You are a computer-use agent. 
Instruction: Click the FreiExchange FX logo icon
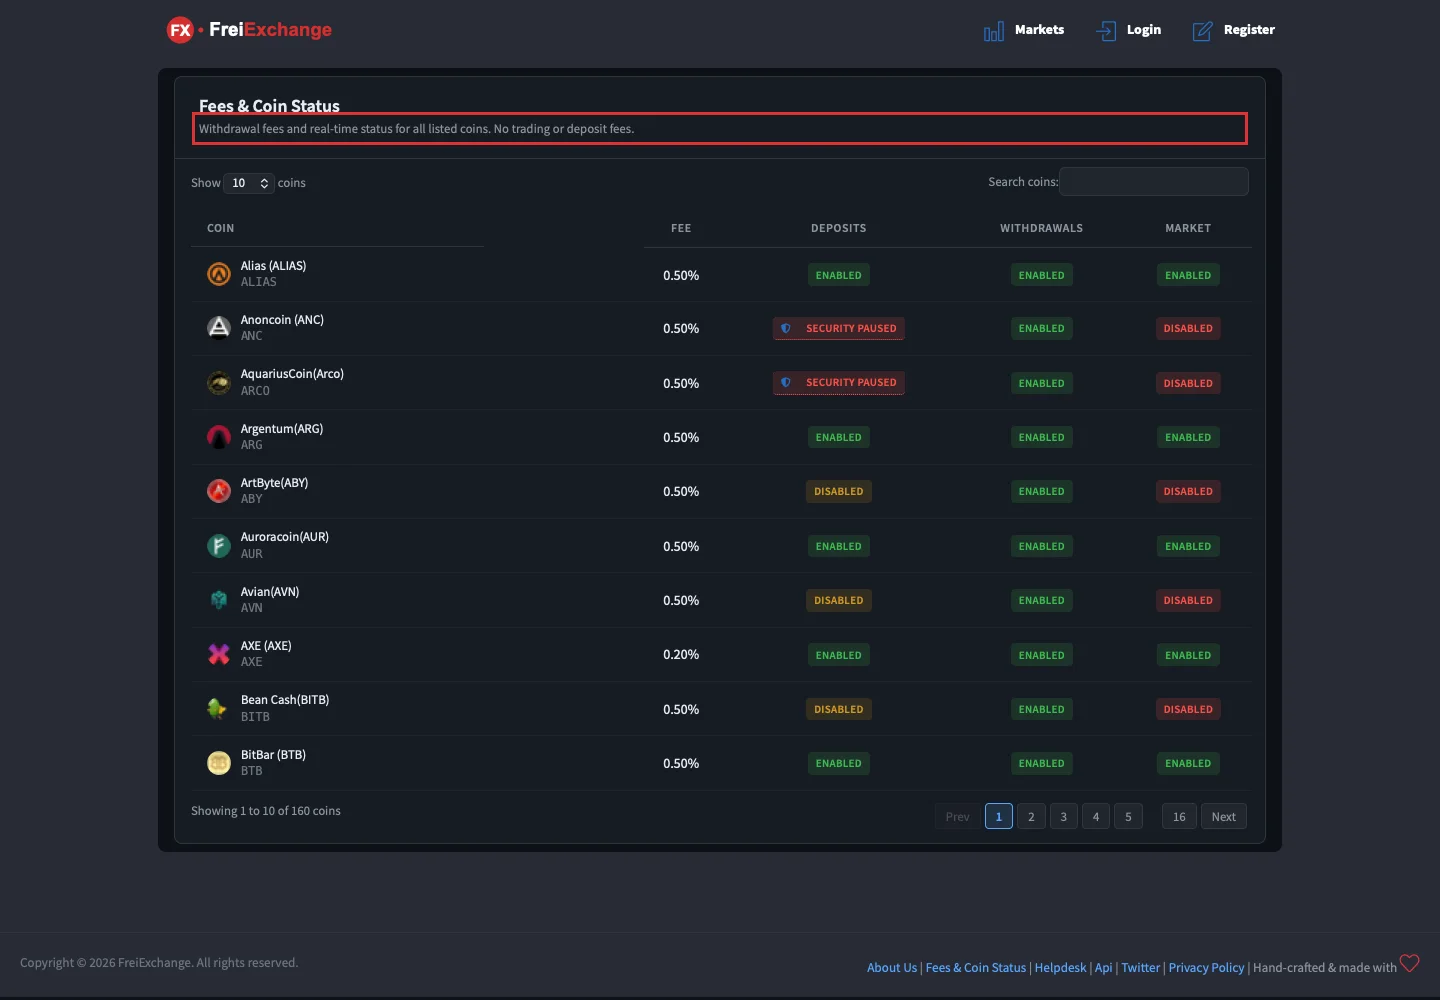point(180,30)
